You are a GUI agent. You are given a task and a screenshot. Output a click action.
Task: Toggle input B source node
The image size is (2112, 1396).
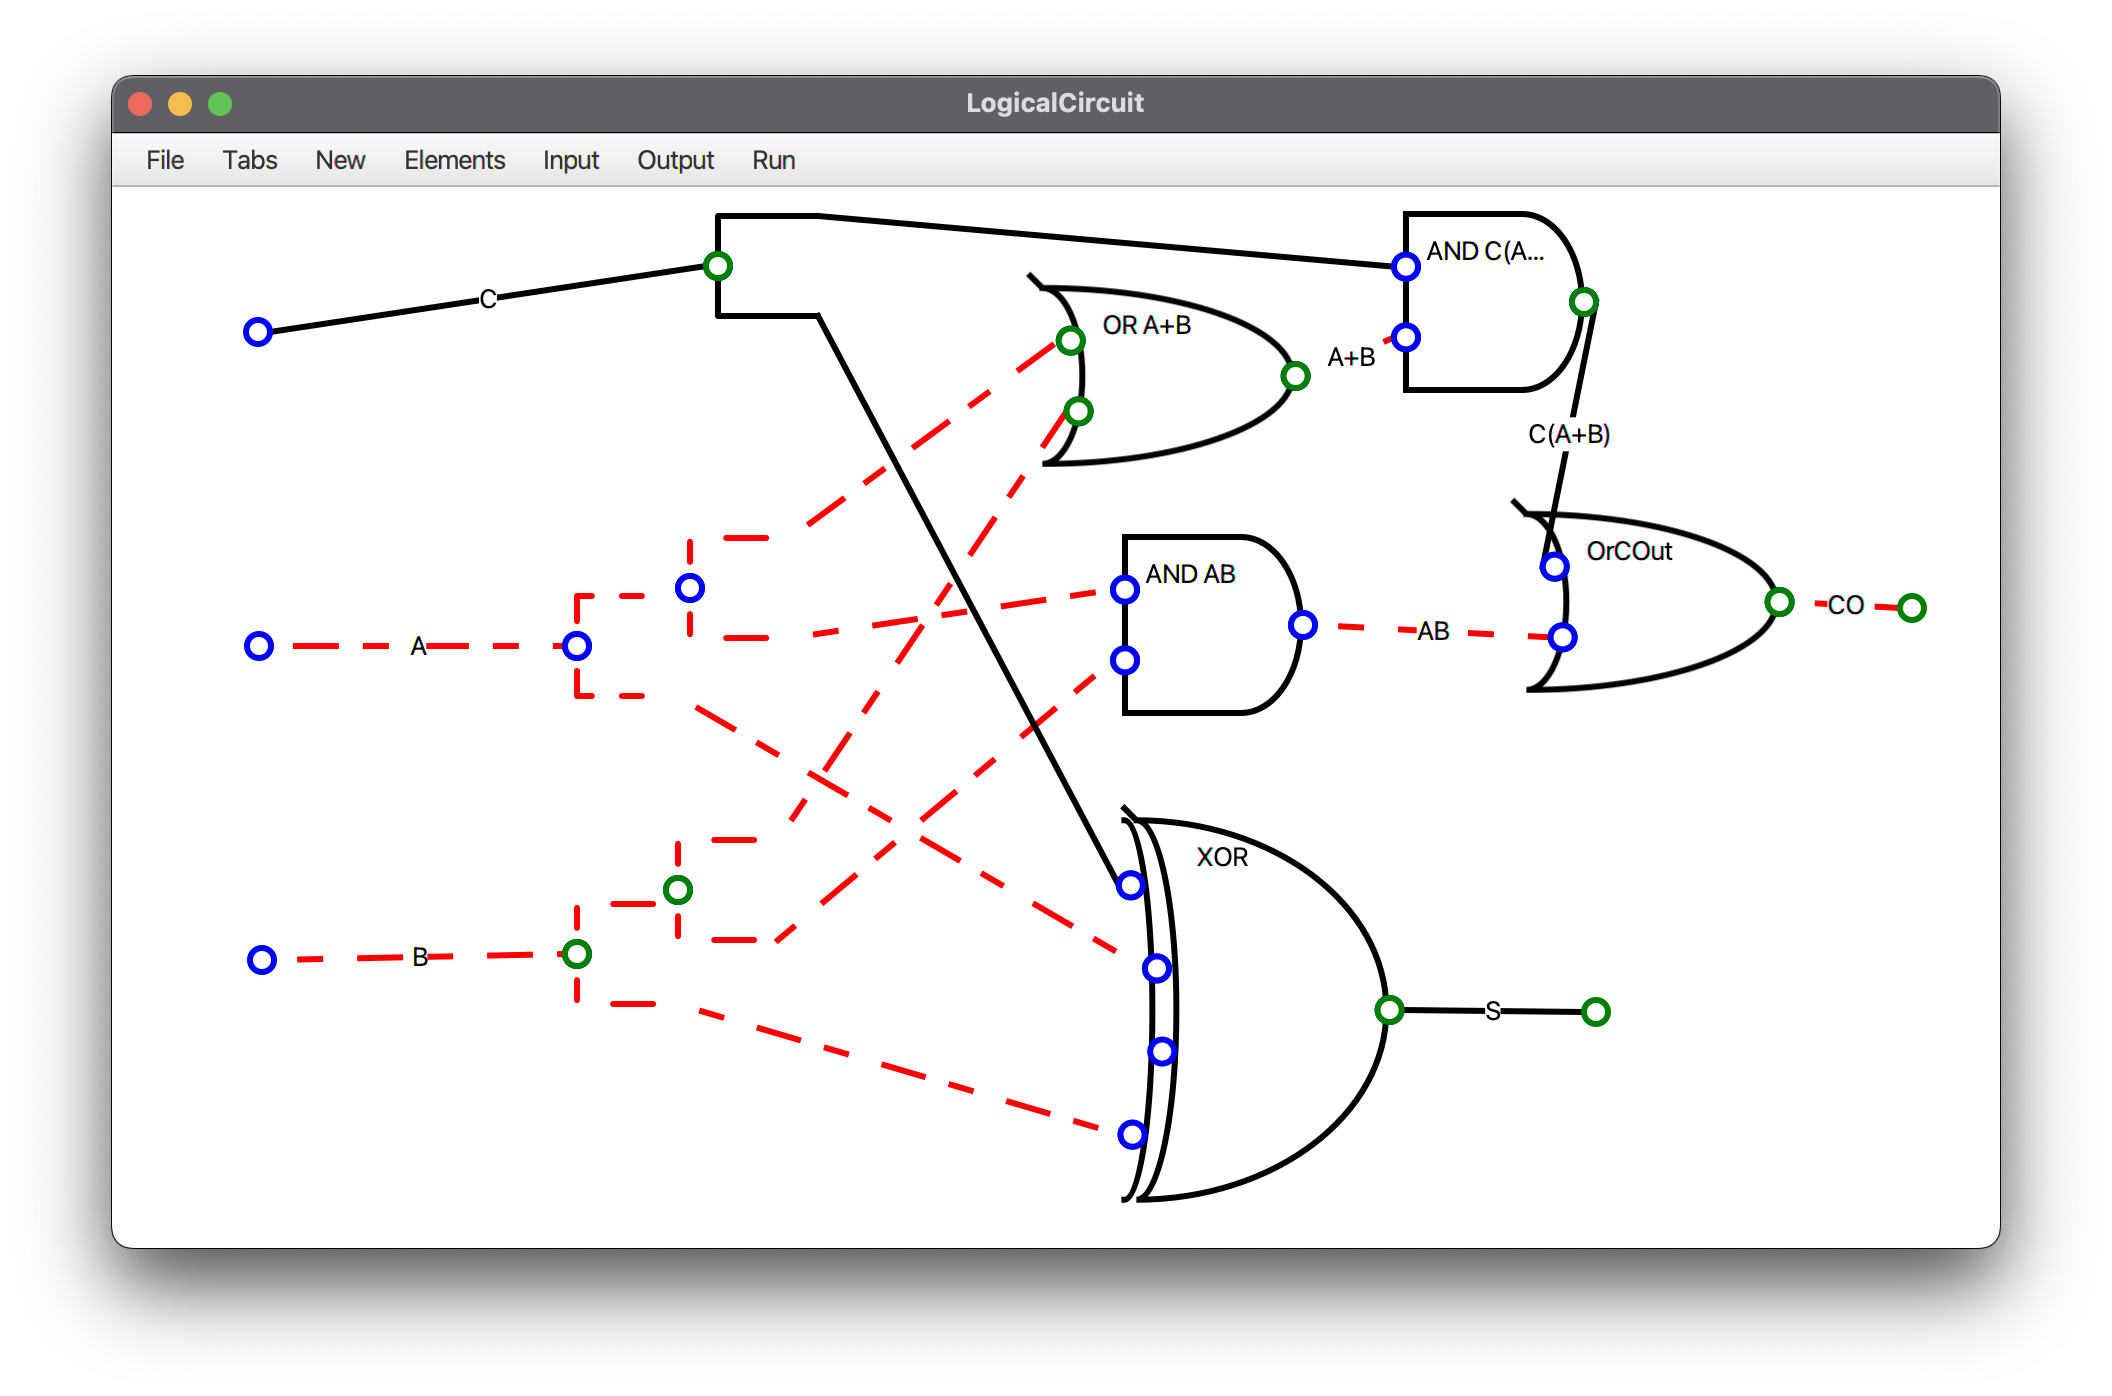tap(262, 960)
